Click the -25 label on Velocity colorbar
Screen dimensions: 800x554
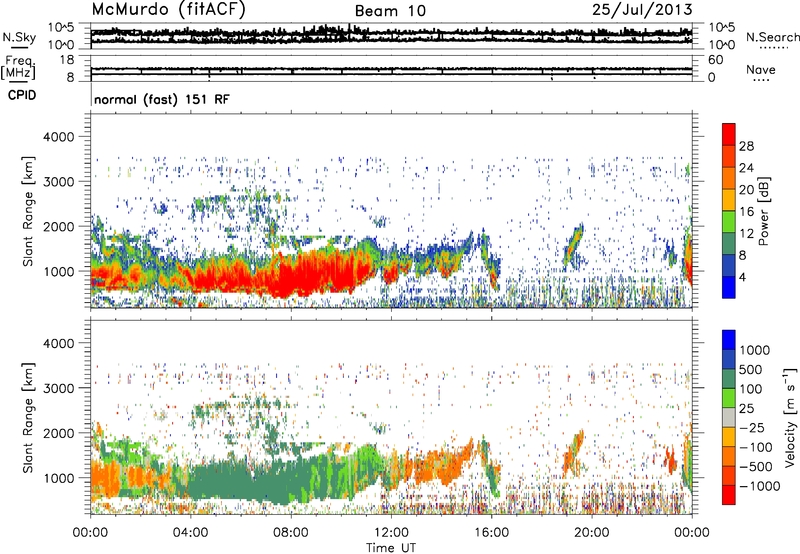click(751, 428)
